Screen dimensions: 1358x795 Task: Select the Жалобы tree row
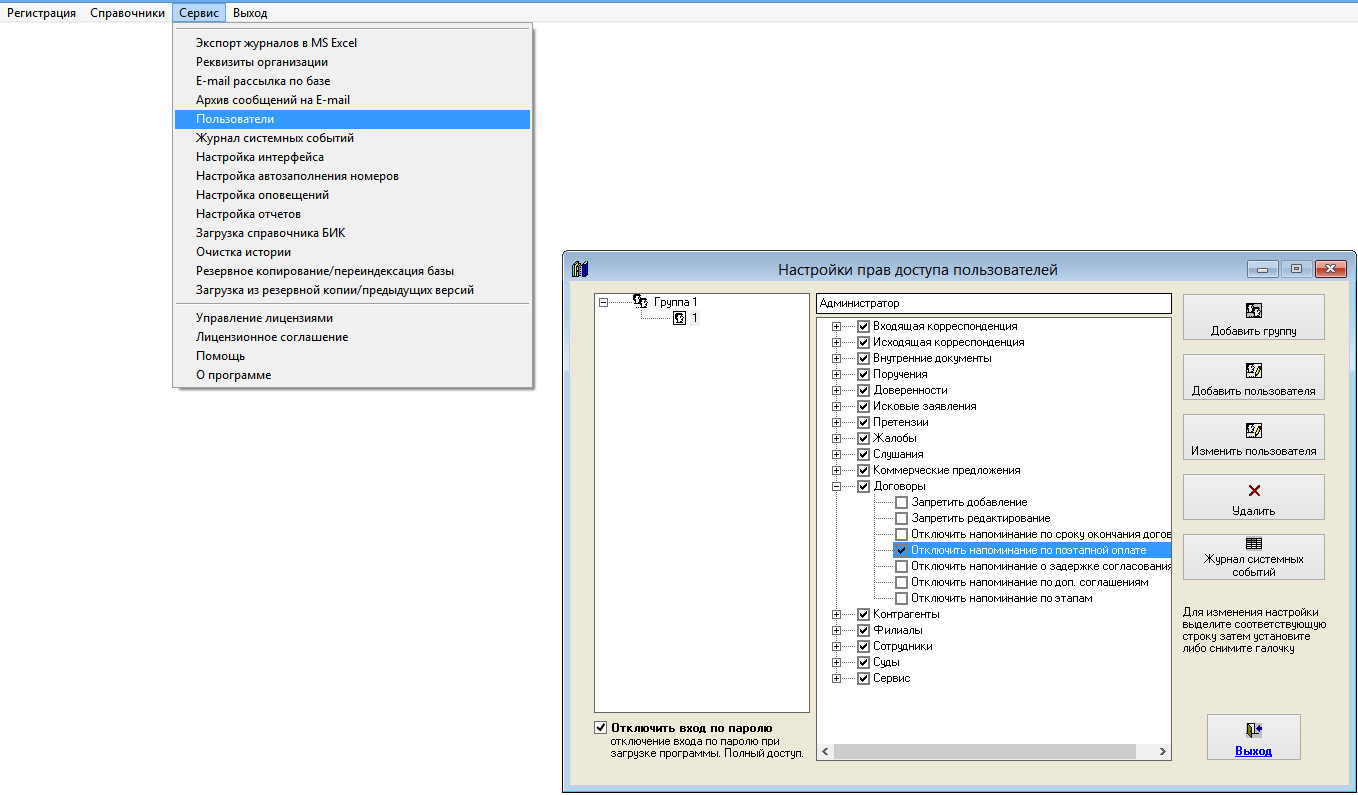(895, 438)
